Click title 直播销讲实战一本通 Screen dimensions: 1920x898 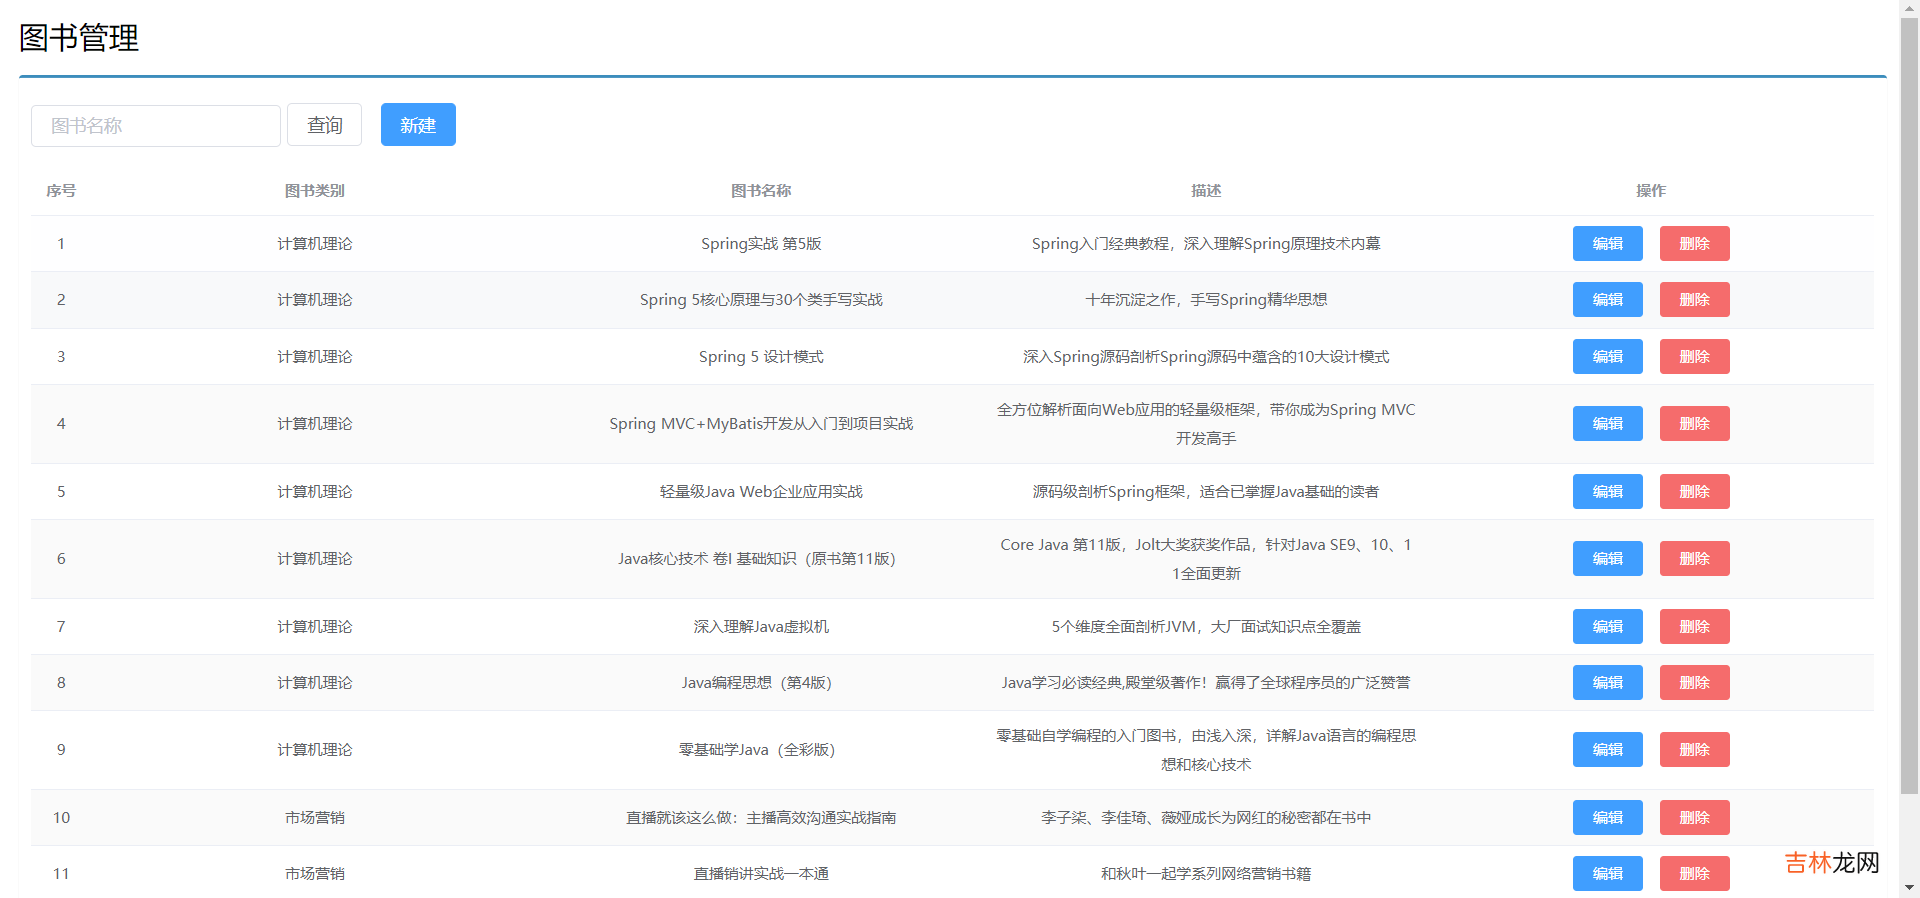(x=761, y=874)
